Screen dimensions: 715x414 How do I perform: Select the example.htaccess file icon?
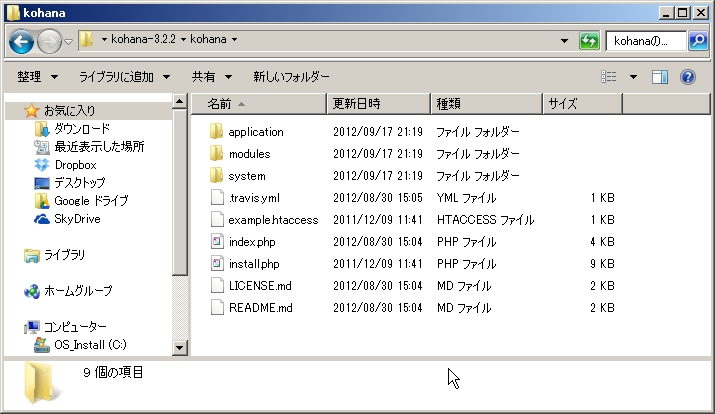(218, 219)
